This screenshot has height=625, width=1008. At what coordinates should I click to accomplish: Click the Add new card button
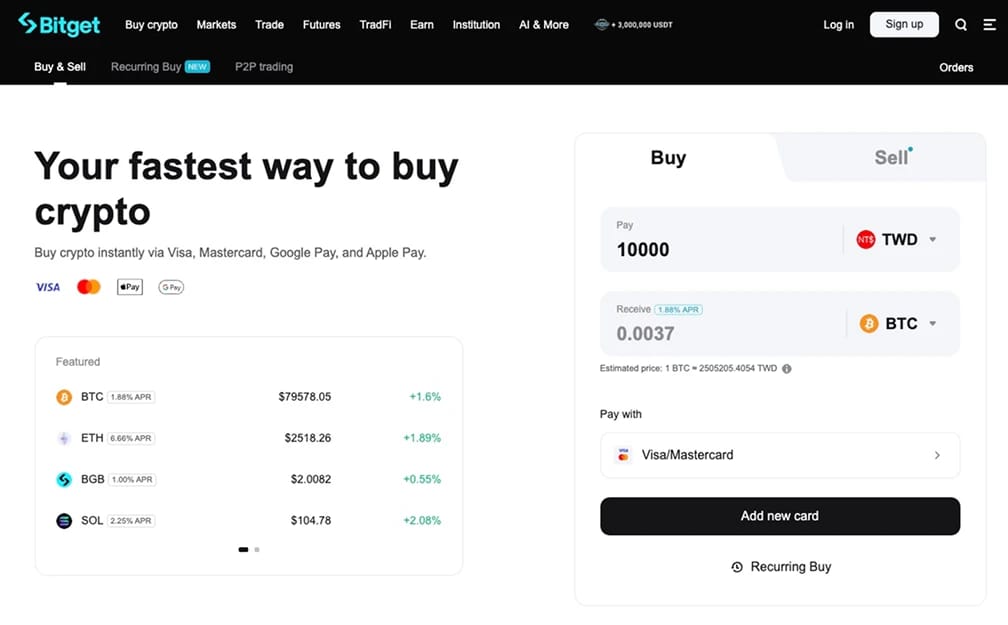pos(780,516)
